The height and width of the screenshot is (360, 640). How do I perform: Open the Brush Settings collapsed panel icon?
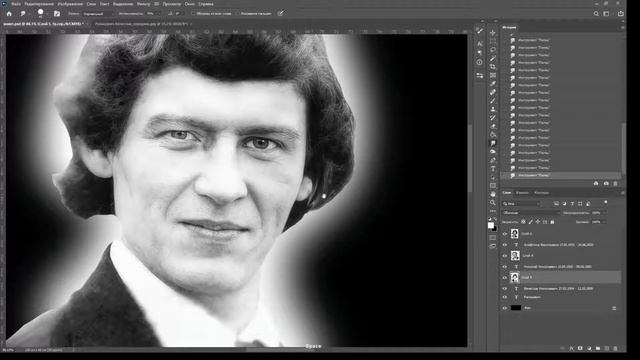click(480, 31)
